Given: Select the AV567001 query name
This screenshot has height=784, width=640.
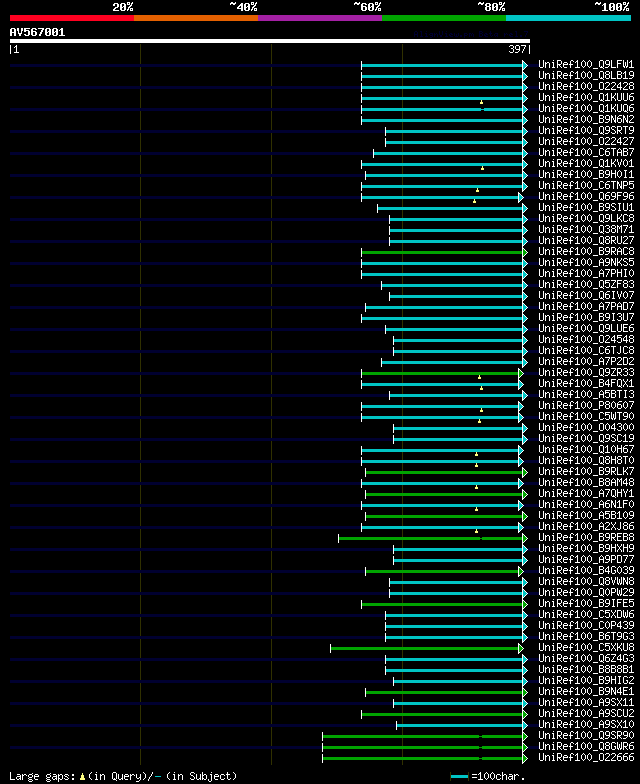Looking at the screenshot, I should pos(37,32).
